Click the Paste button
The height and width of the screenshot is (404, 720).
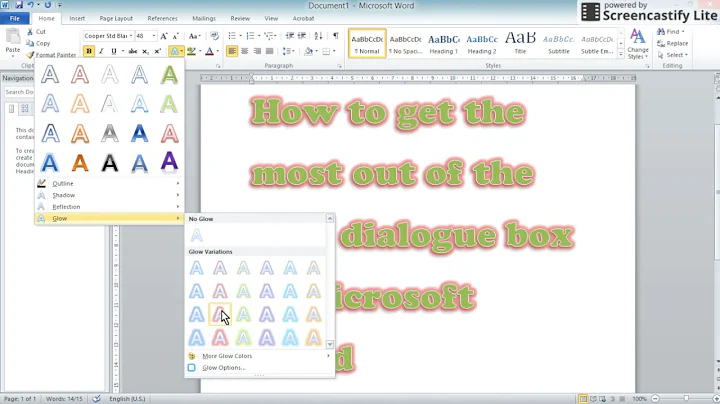(x=12, y=41)
